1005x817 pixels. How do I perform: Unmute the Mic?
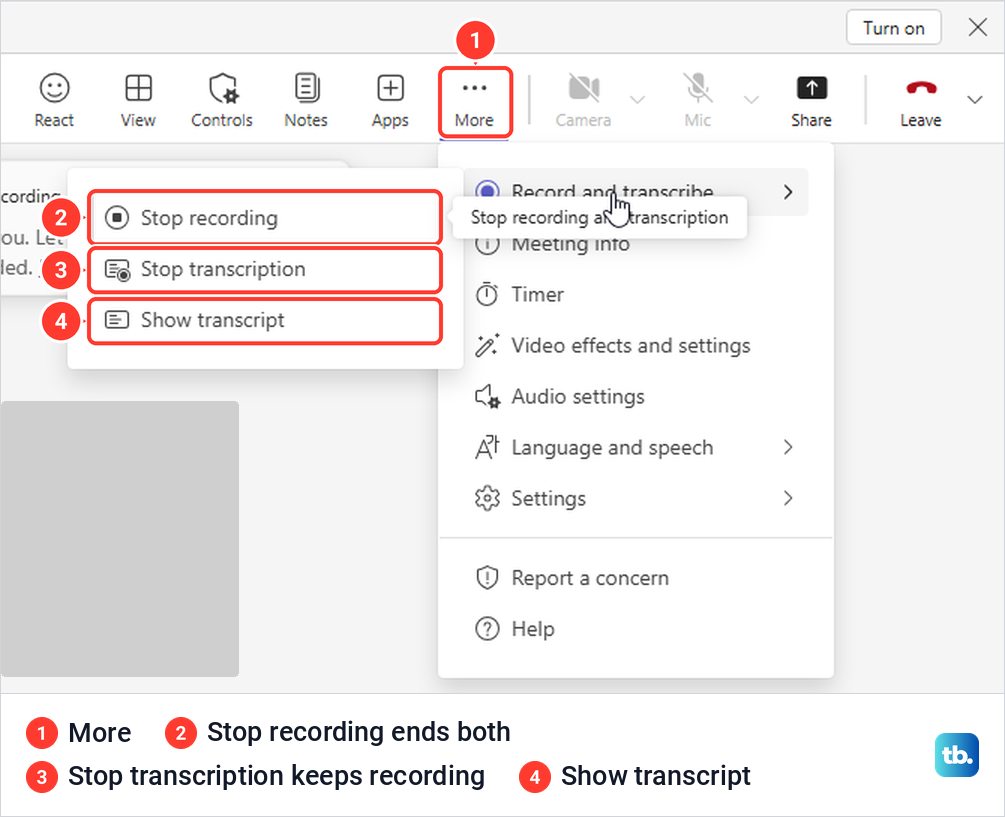click(698, 101)
